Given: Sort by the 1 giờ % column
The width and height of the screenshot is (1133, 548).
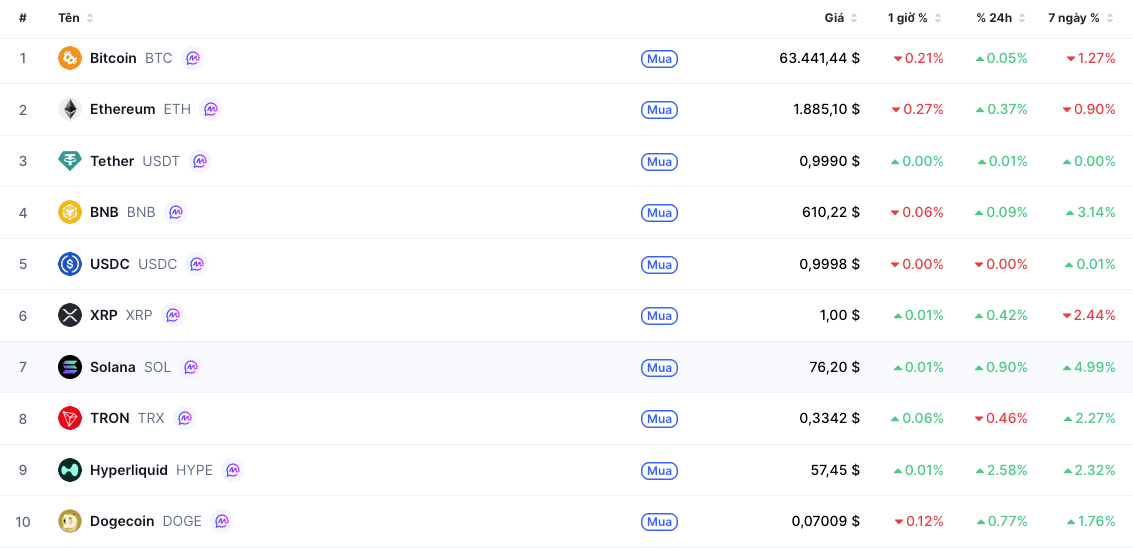Looking at the screenshot, I should coord(915,18).
